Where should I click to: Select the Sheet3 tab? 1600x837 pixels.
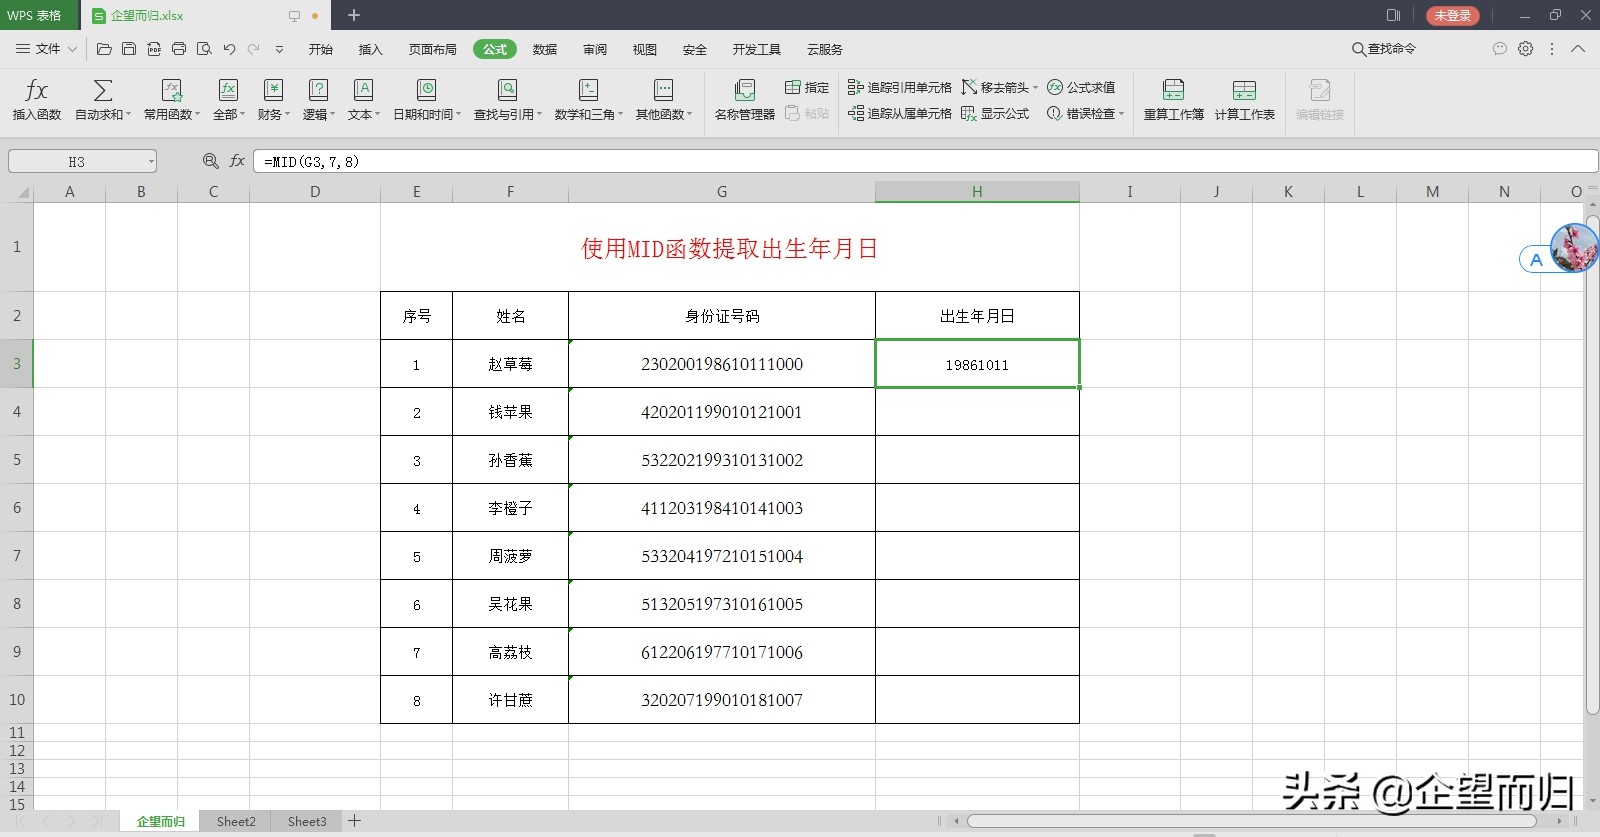coord(307,821)
